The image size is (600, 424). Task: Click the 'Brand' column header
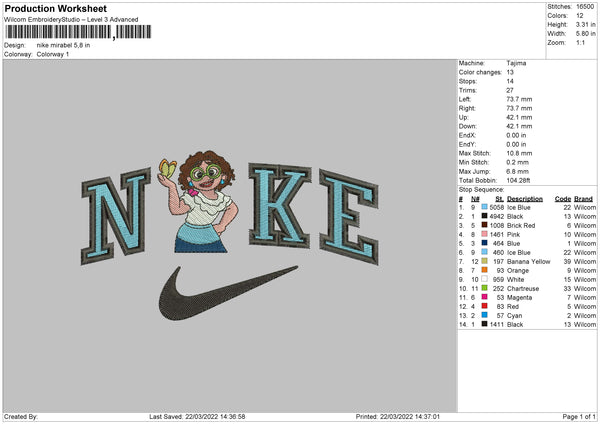(x=584, y=199)
